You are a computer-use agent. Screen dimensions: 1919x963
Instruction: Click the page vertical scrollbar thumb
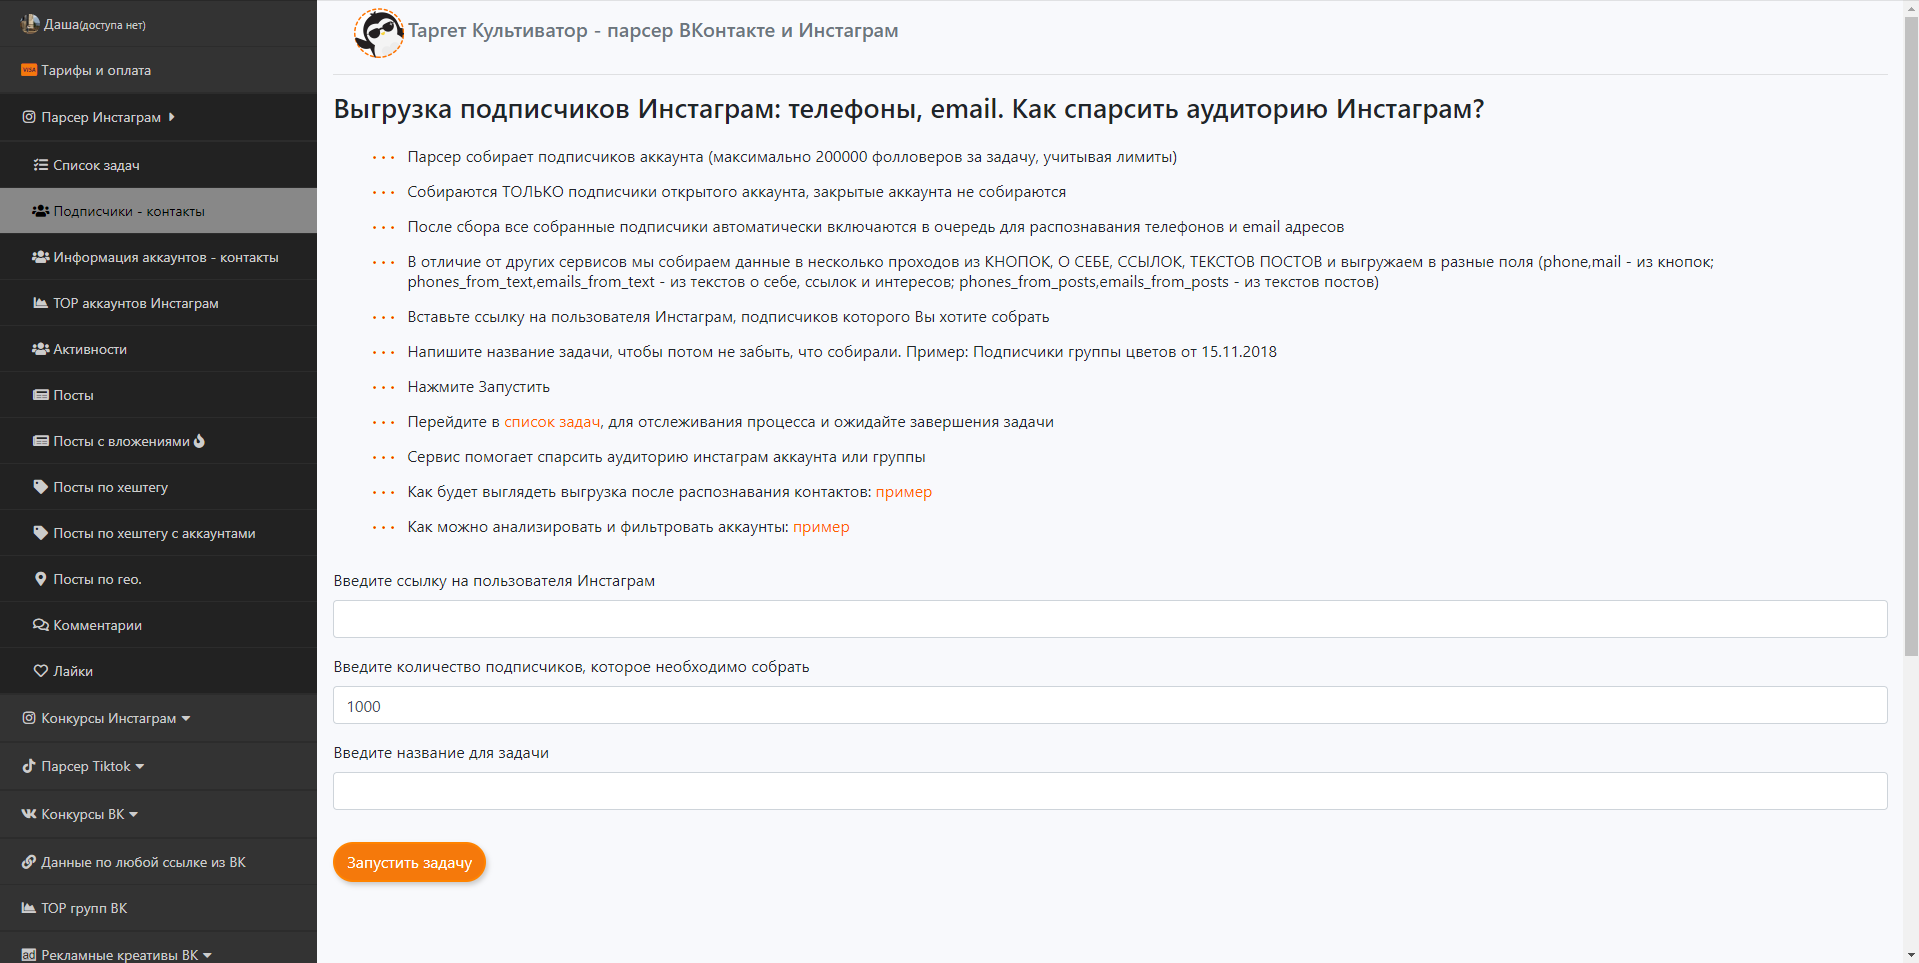1911,335
